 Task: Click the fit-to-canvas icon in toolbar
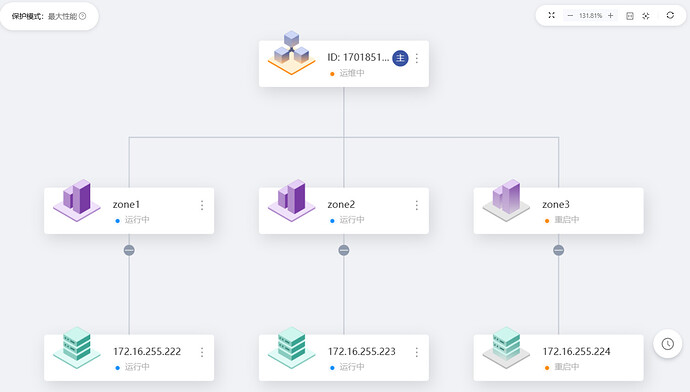[x=630, y=16]
